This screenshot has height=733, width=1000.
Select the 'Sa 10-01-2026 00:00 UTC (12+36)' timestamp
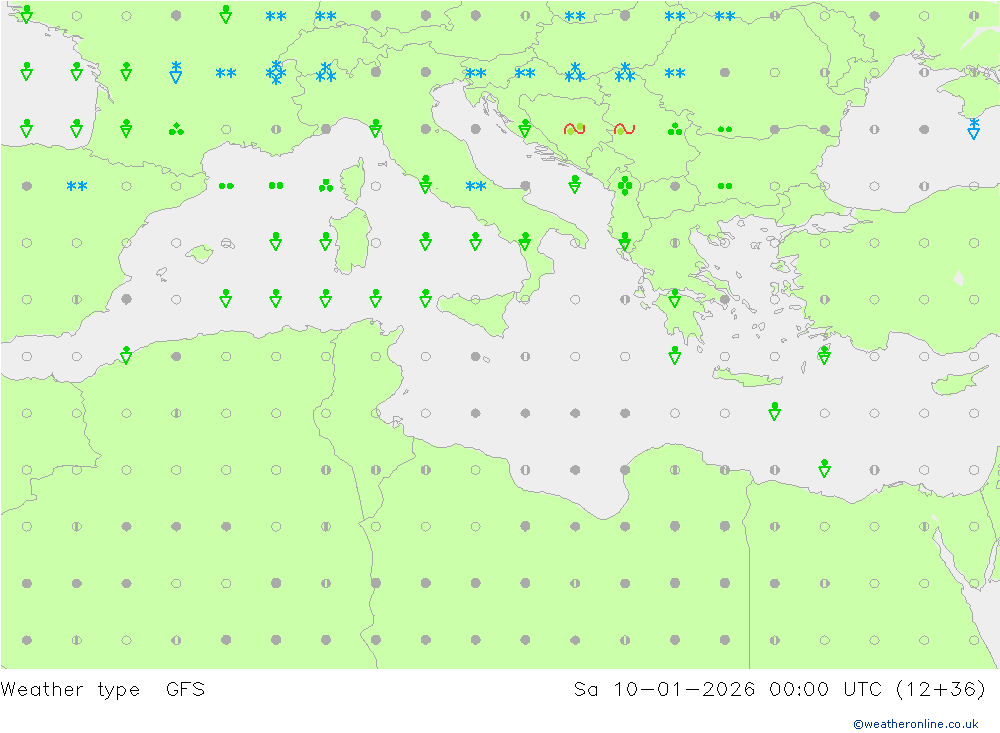pyautogui.click(x=779, y=690)
